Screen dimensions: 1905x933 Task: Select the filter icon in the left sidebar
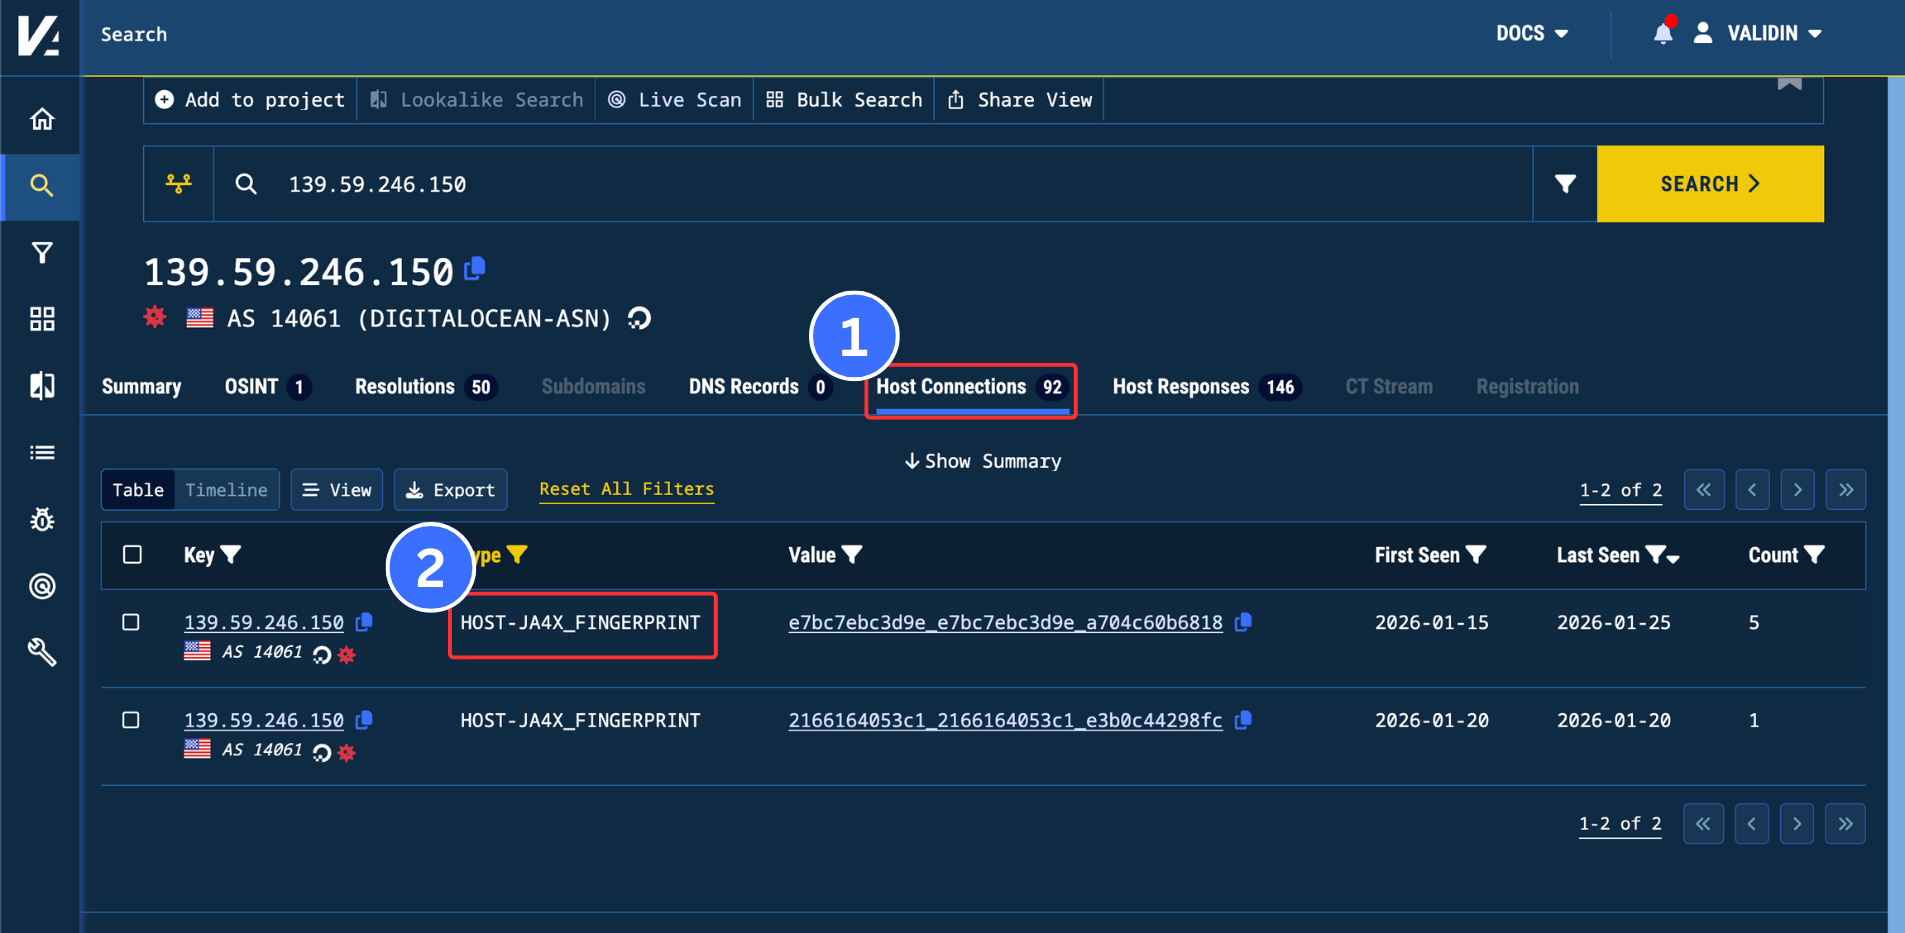click(x=41, y=252)
